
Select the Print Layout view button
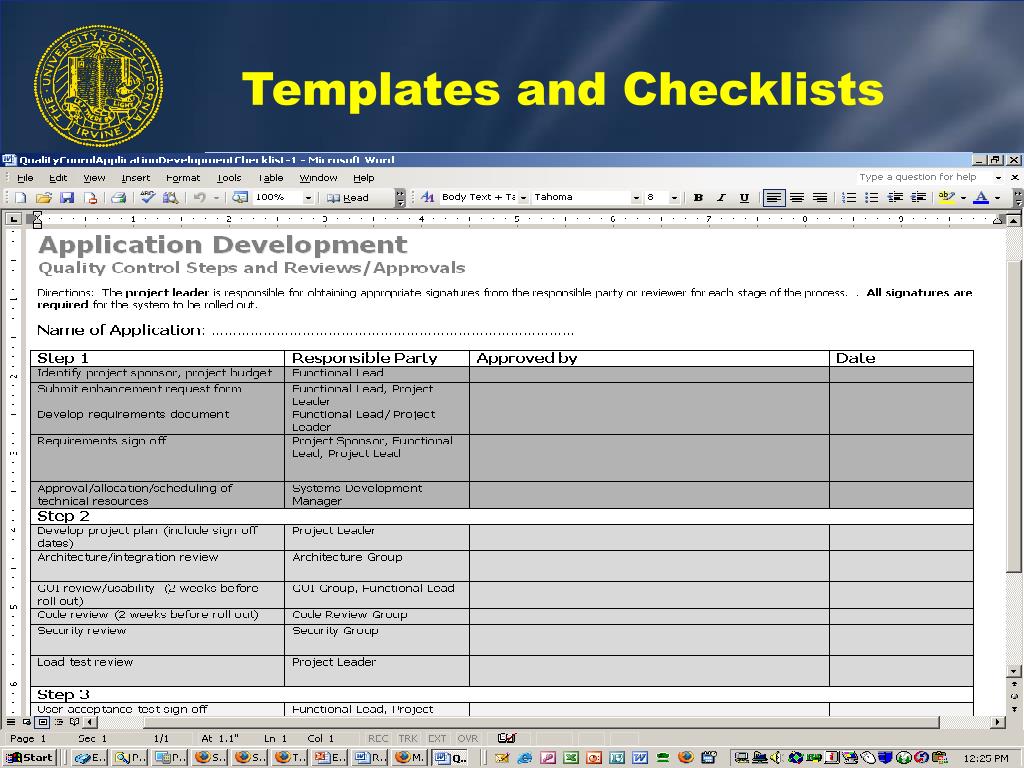[x=42, y=722]
